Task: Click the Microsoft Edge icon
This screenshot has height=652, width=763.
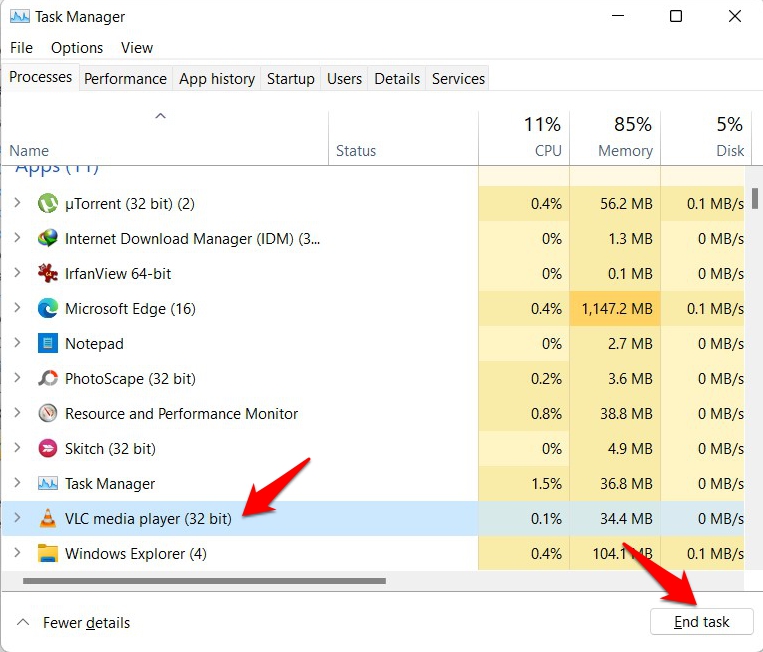Action: pyautogui.click(x=47, y=309)
